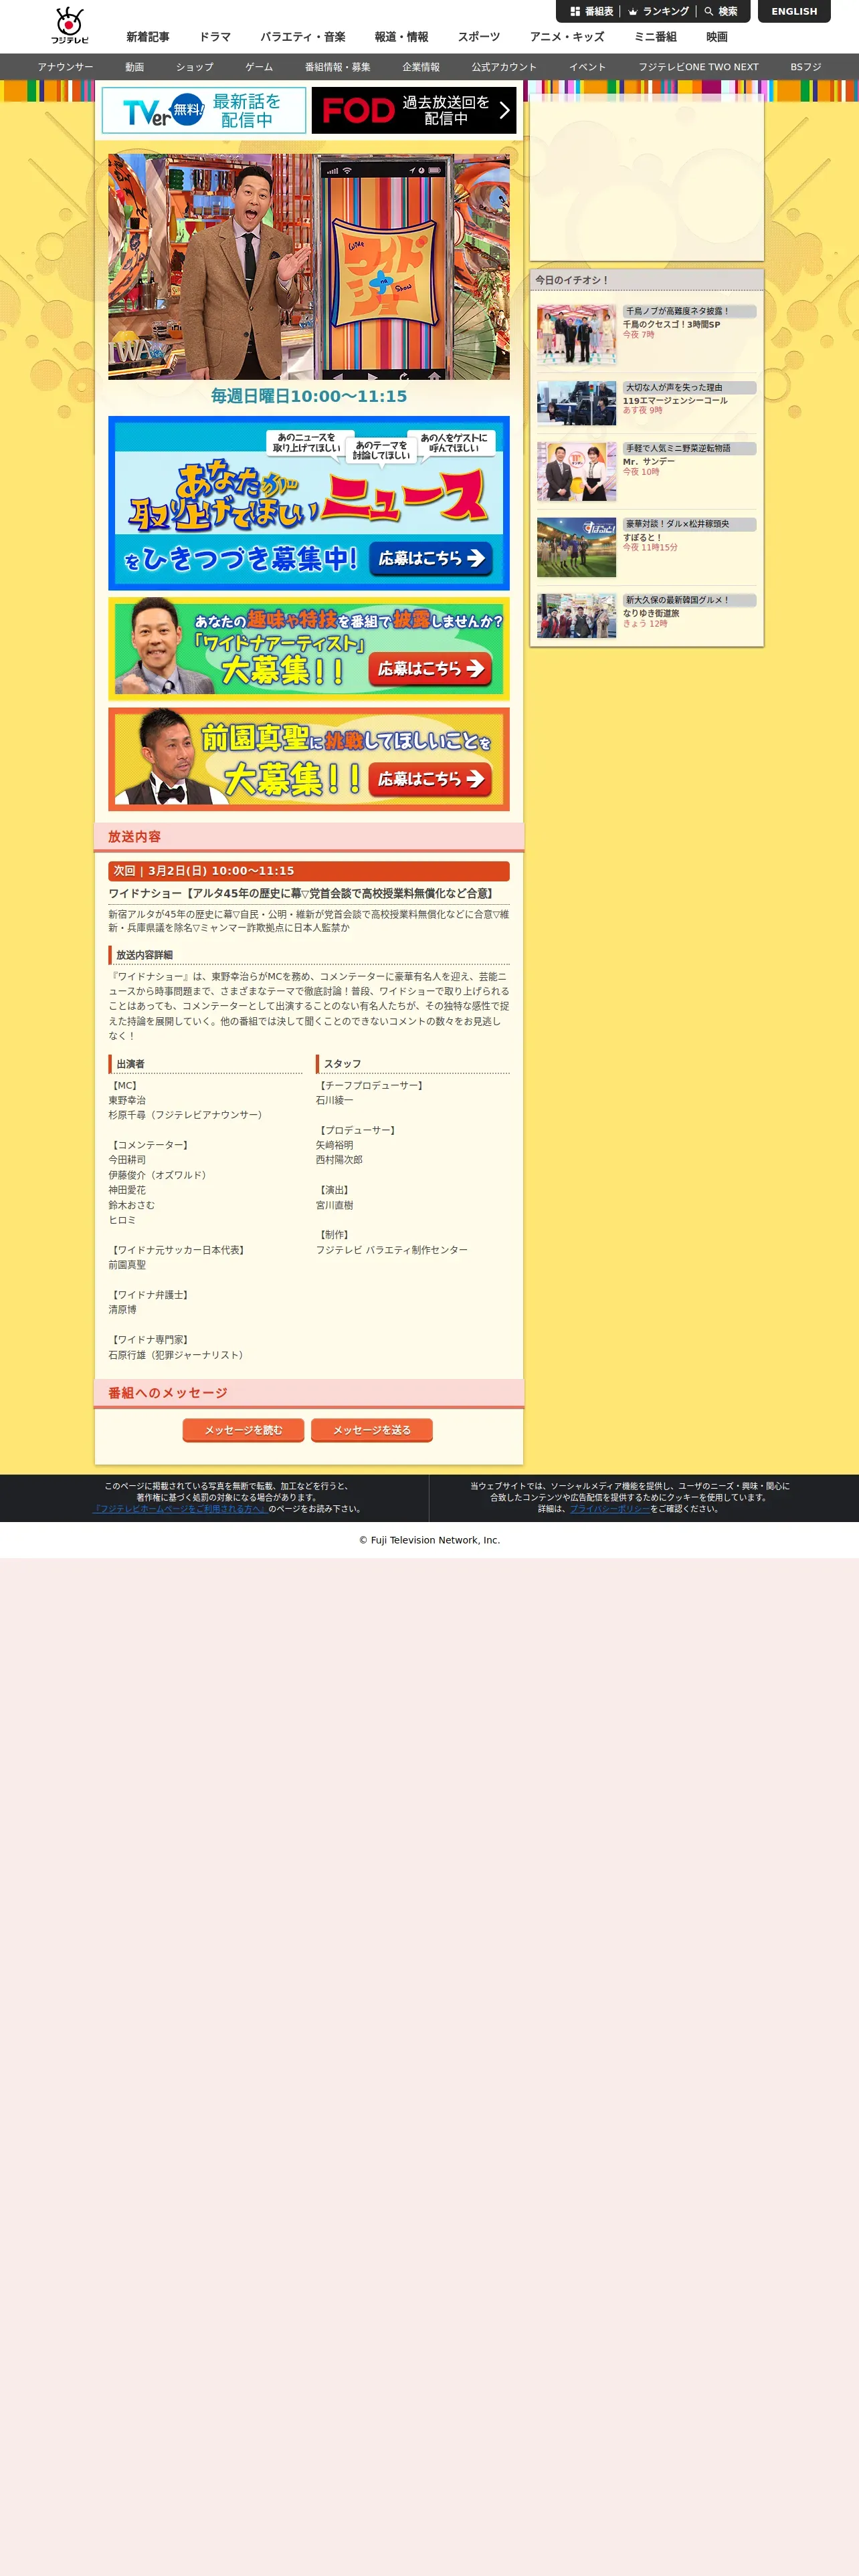Screen dimensions: 859x2576
Task: Open the FOD 過去放送回を配信中 banner
Action: pos(414,110)
